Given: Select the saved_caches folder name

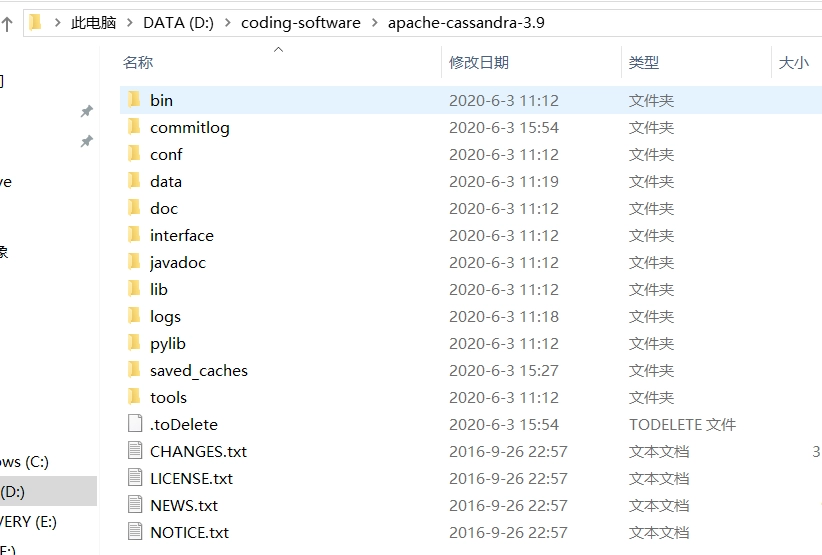Looking at the screenshot, I should coord(199,371).
